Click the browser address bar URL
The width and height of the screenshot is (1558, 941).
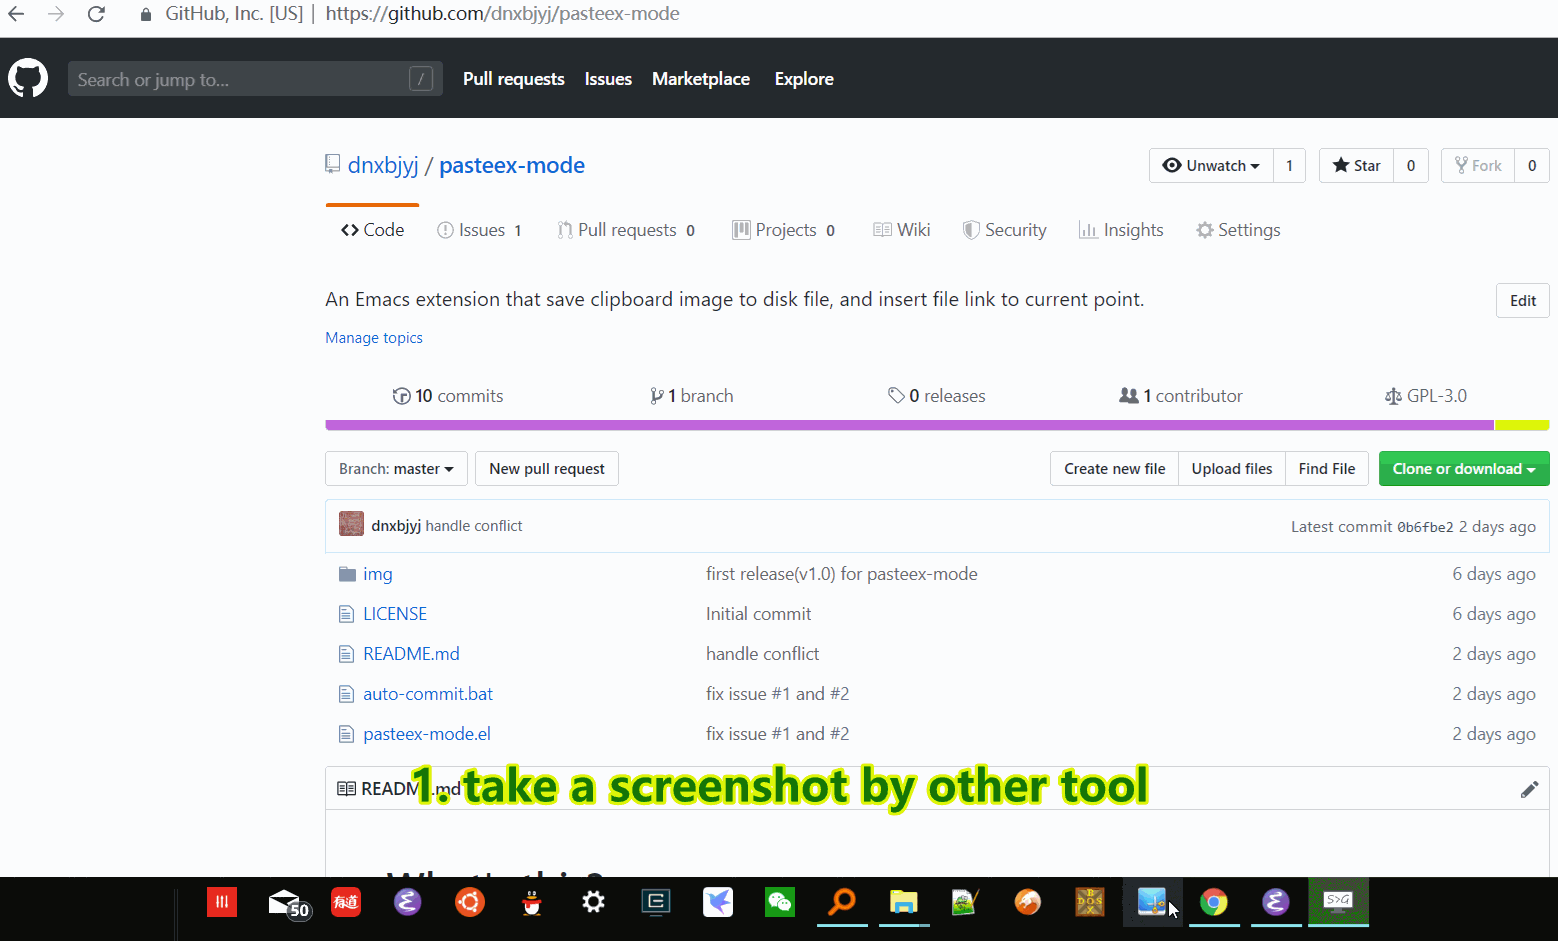coord(502,14)
